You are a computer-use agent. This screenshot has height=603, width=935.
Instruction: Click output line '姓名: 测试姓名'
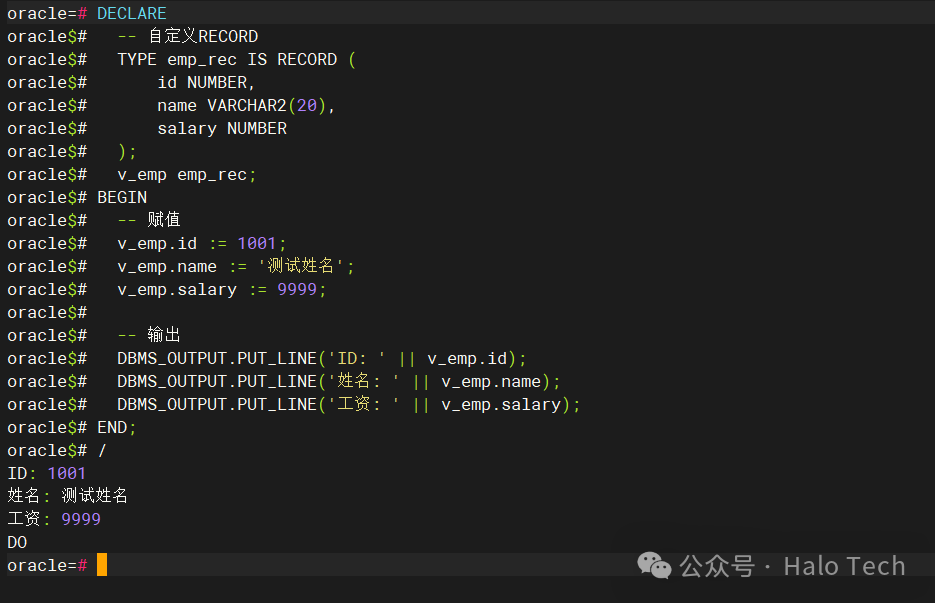(x=67, y=496)
